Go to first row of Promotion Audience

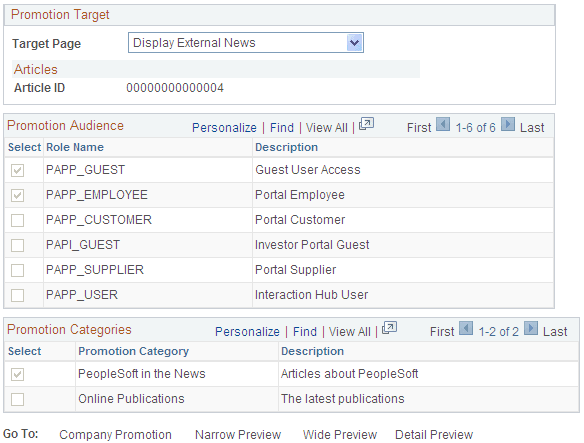point(419,128)
